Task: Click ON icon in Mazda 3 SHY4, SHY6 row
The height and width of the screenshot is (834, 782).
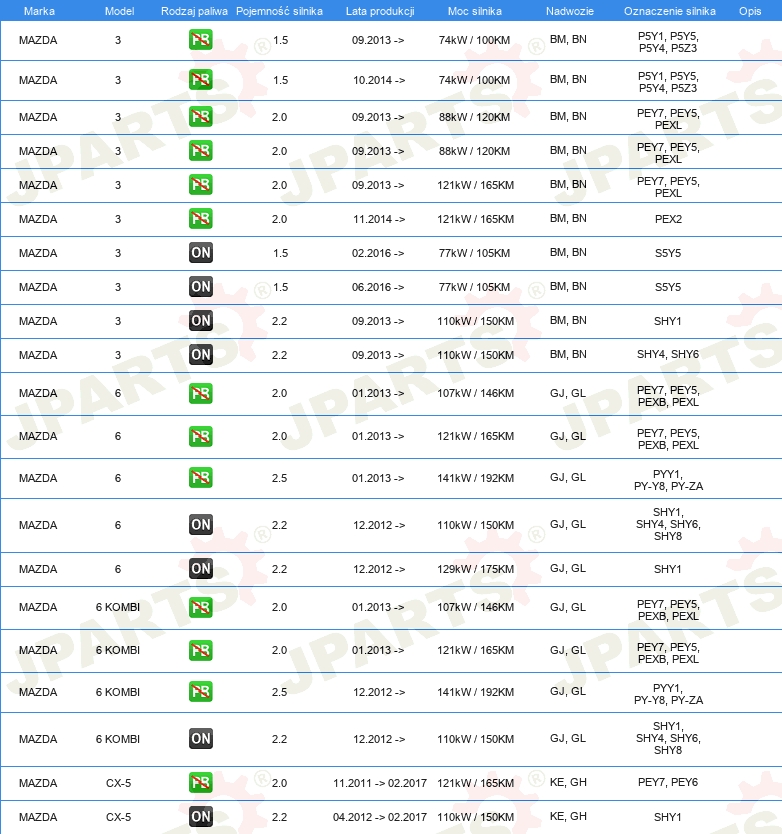Action: point(201,355)
